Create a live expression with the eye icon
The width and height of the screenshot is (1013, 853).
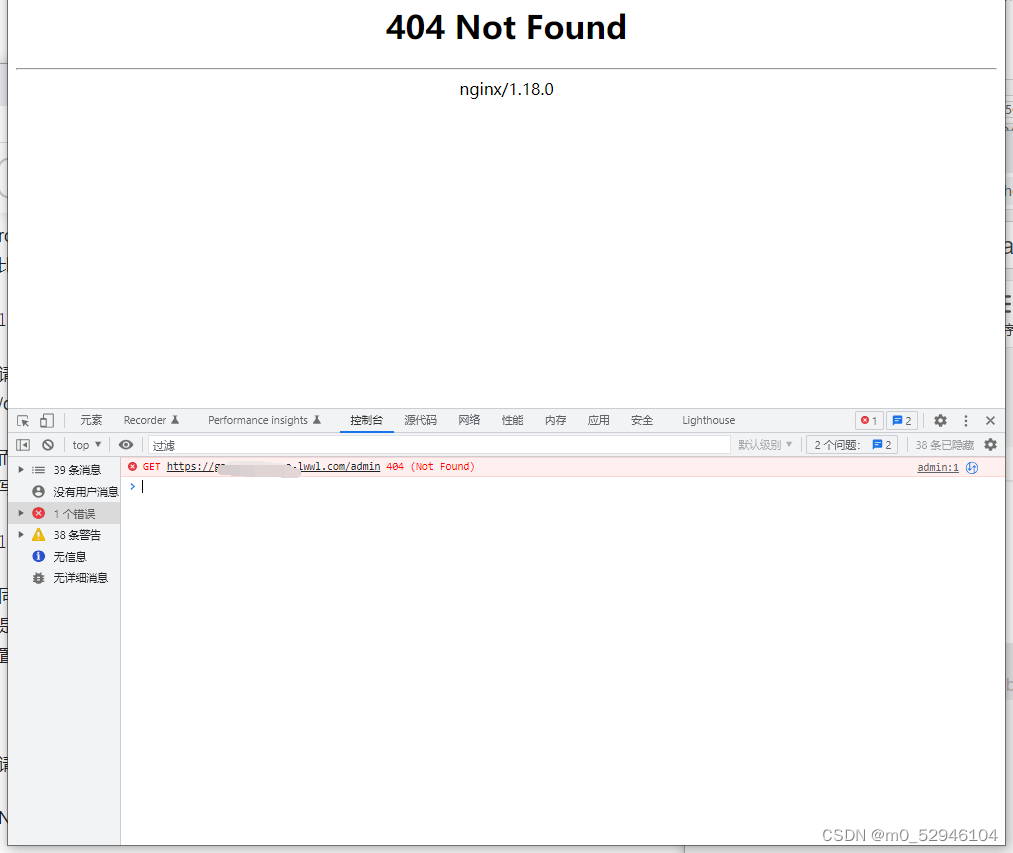125,444
